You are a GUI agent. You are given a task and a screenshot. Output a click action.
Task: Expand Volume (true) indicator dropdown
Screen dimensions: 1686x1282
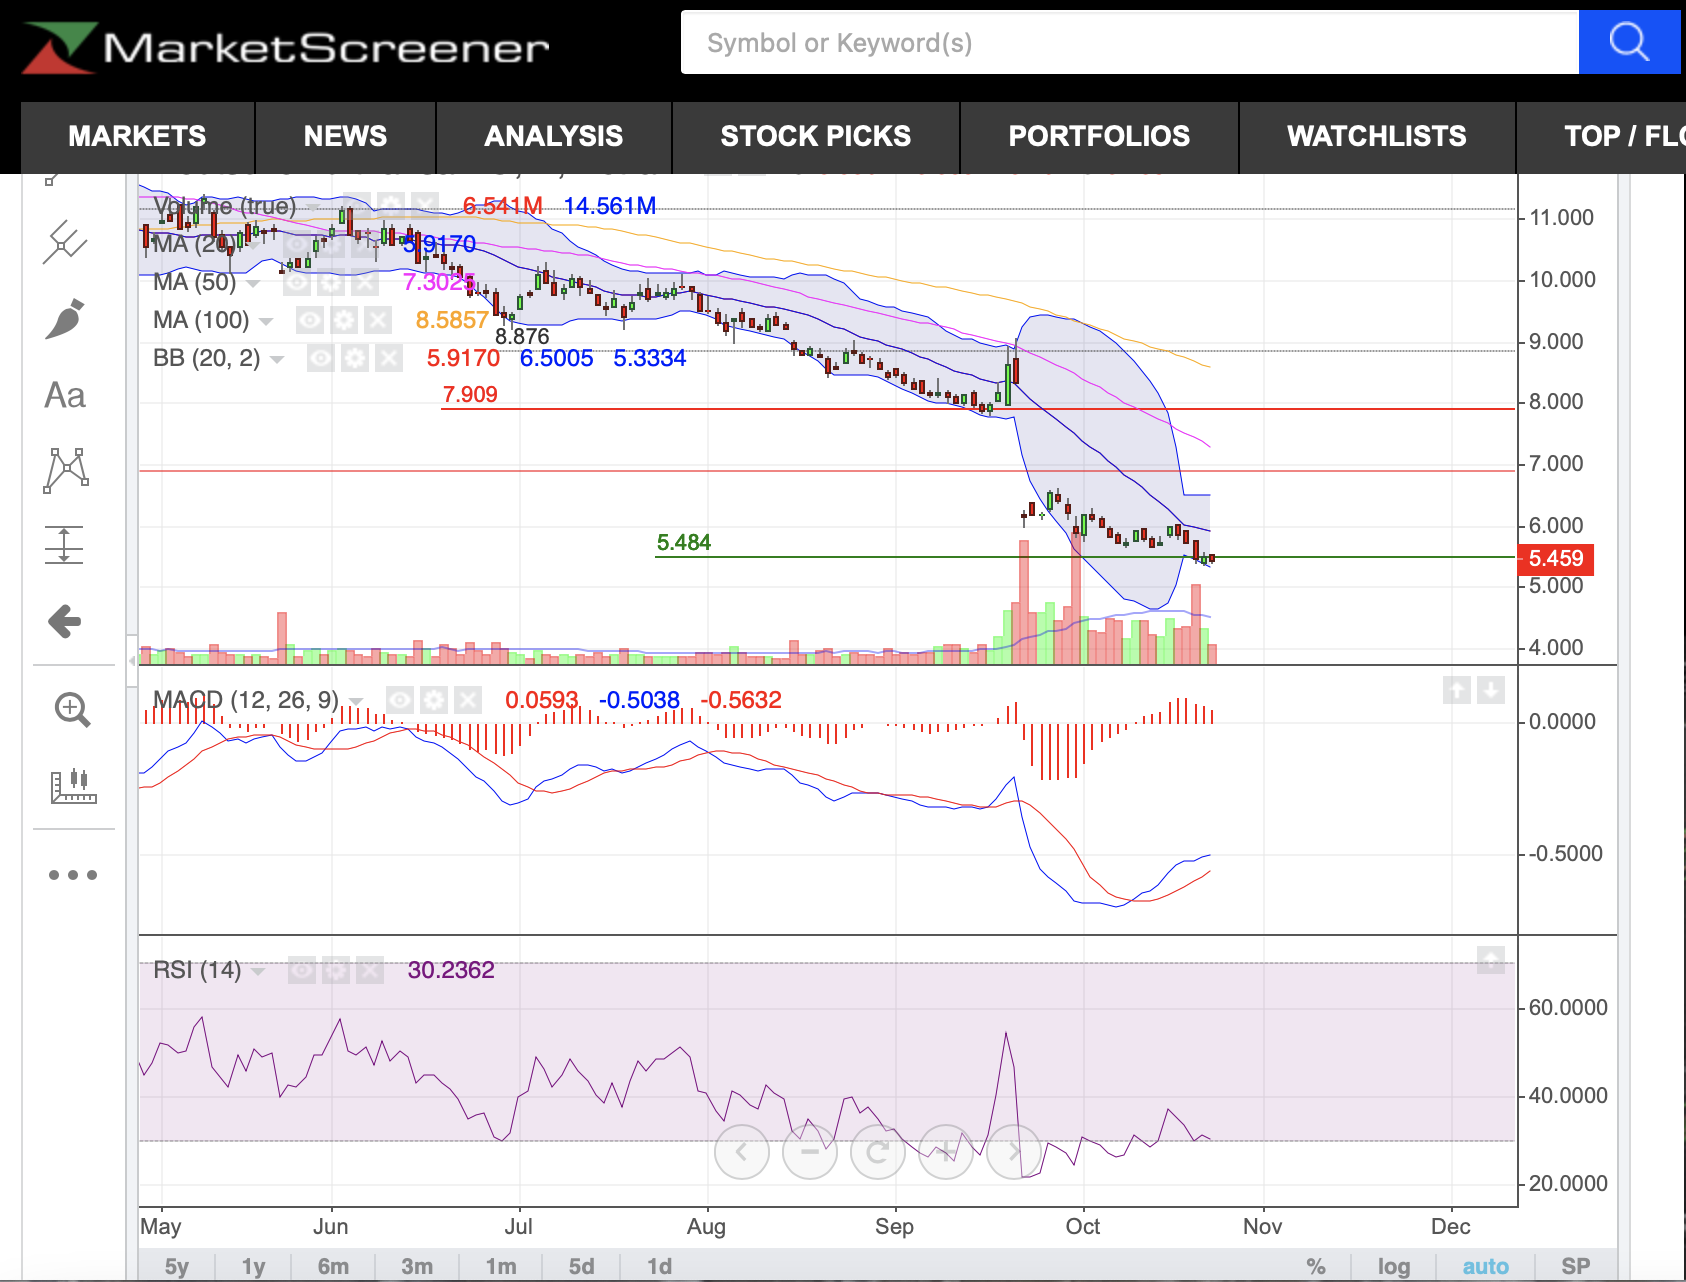tap(311, 208)
